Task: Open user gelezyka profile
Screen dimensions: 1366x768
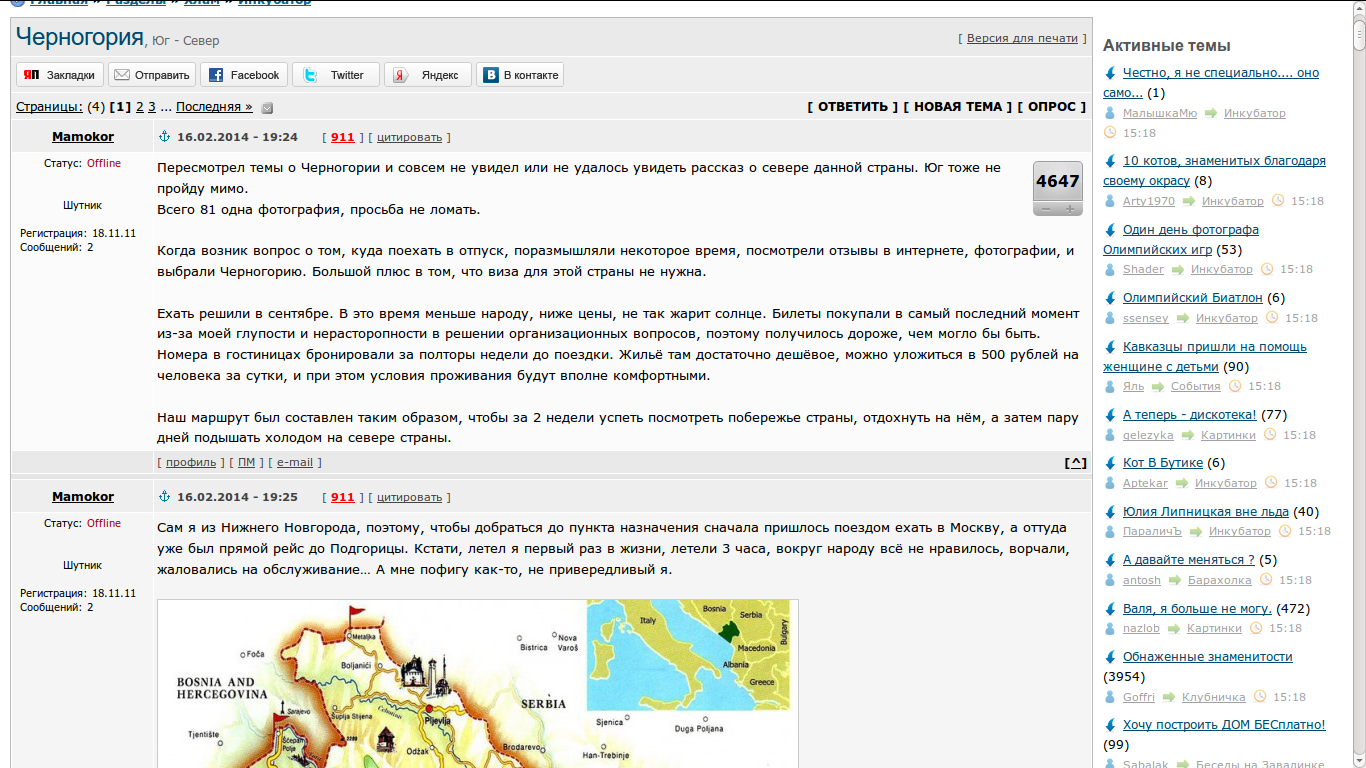Action: pos(1148,435)
